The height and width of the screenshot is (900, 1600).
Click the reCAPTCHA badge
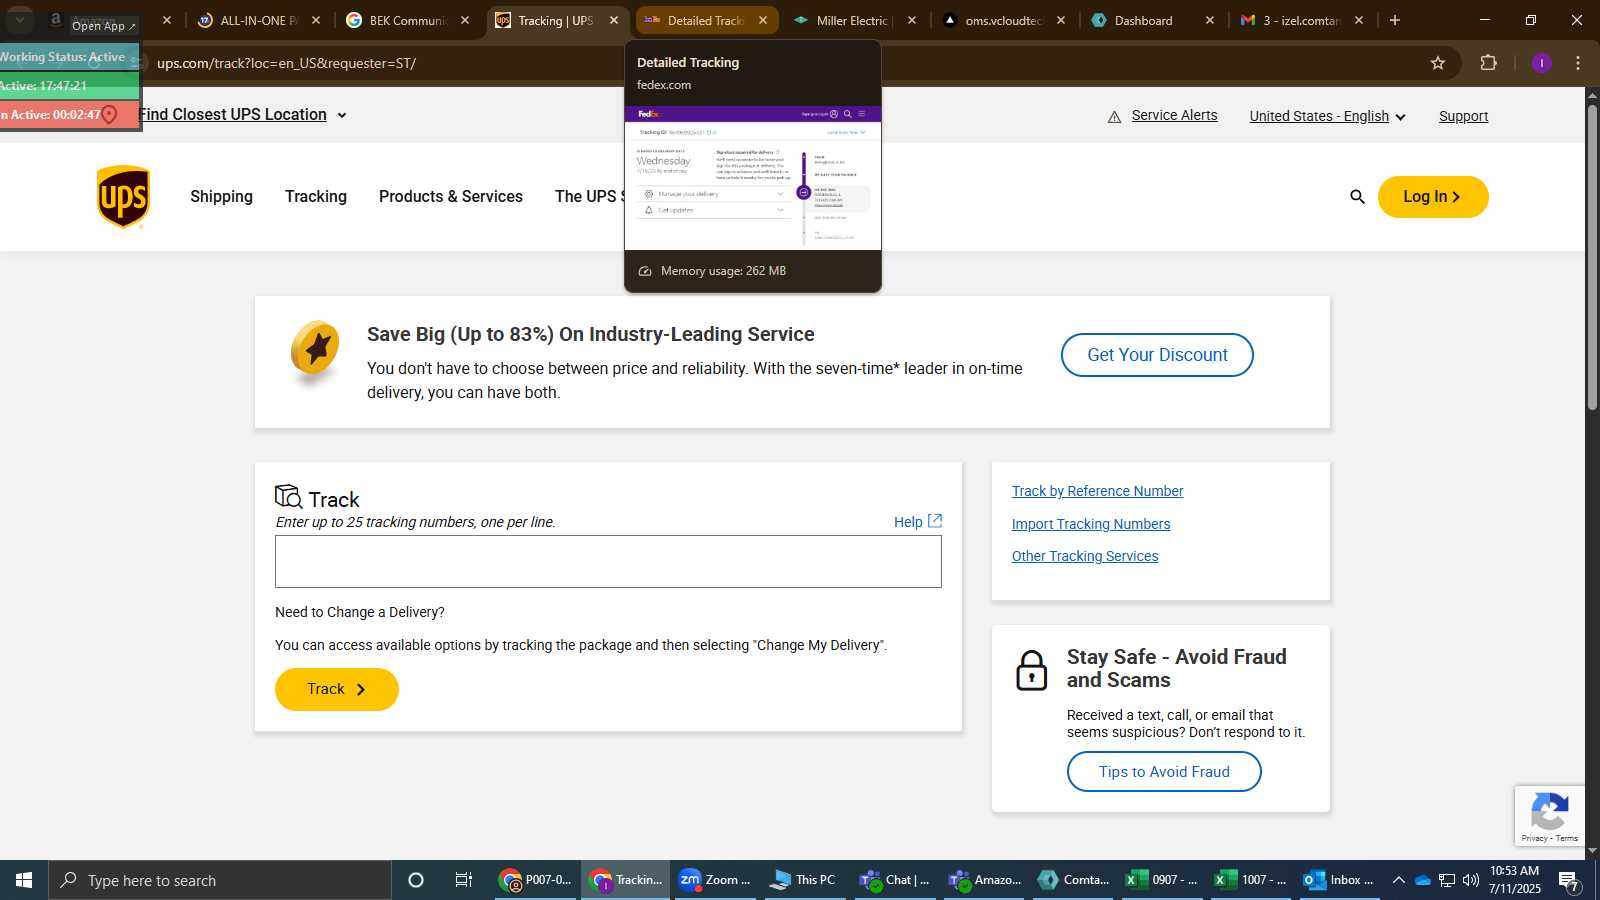point(1549,816)
